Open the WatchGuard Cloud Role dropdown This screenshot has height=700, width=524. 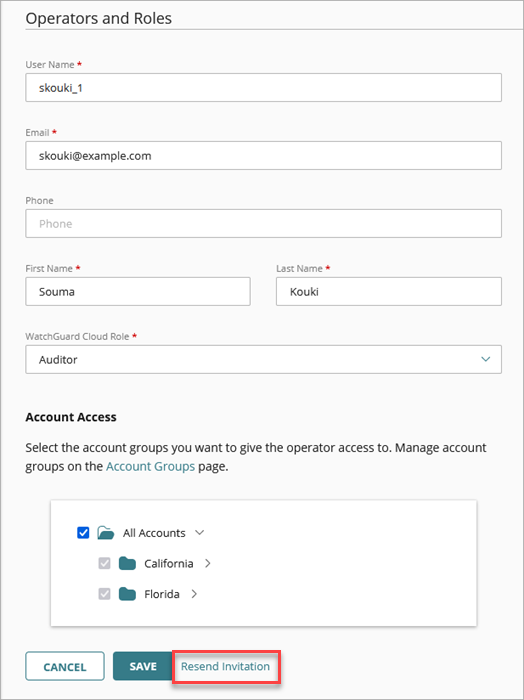[263, 359]
